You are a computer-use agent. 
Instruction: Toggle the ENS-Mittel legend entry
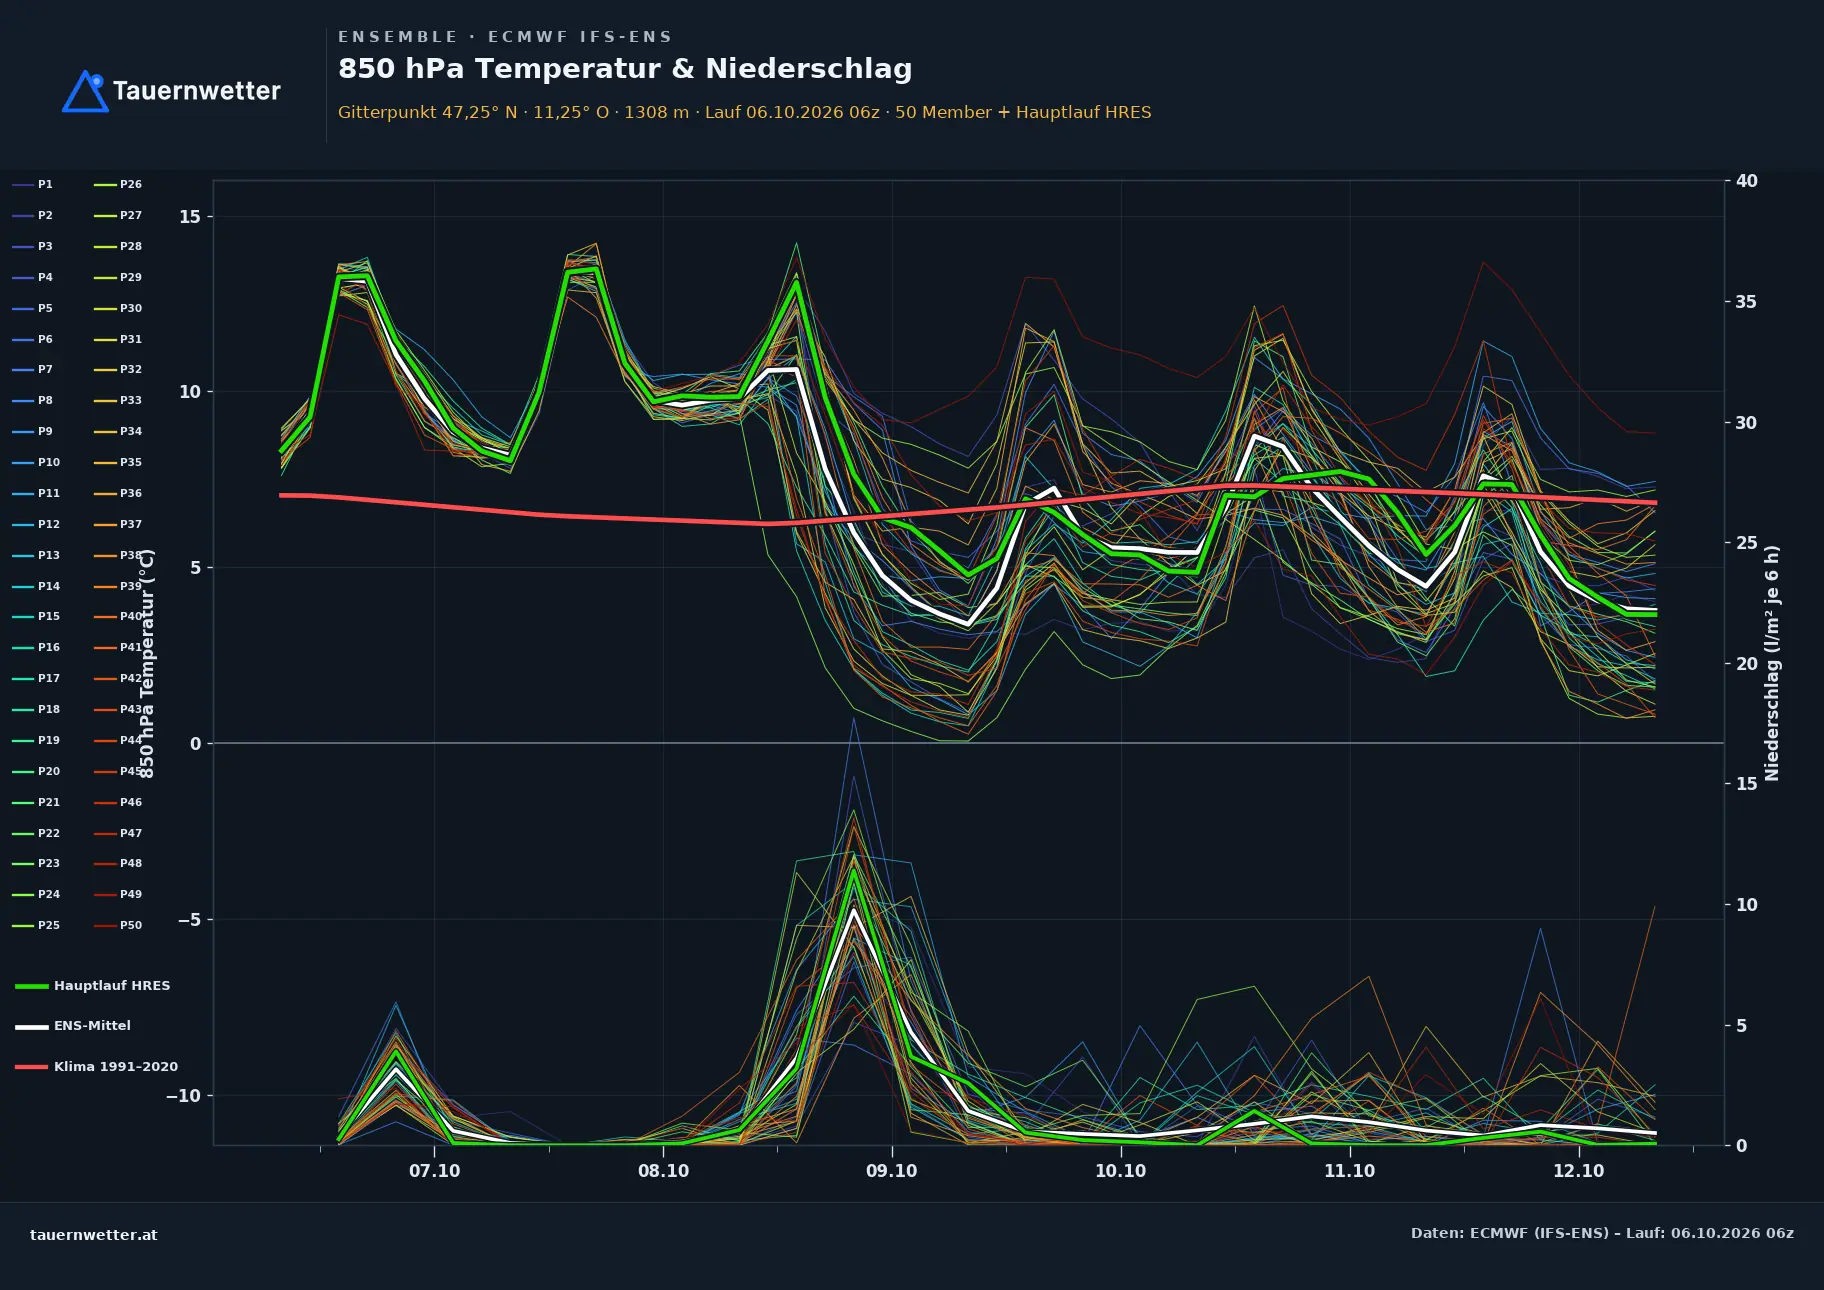click(73, 1026)
